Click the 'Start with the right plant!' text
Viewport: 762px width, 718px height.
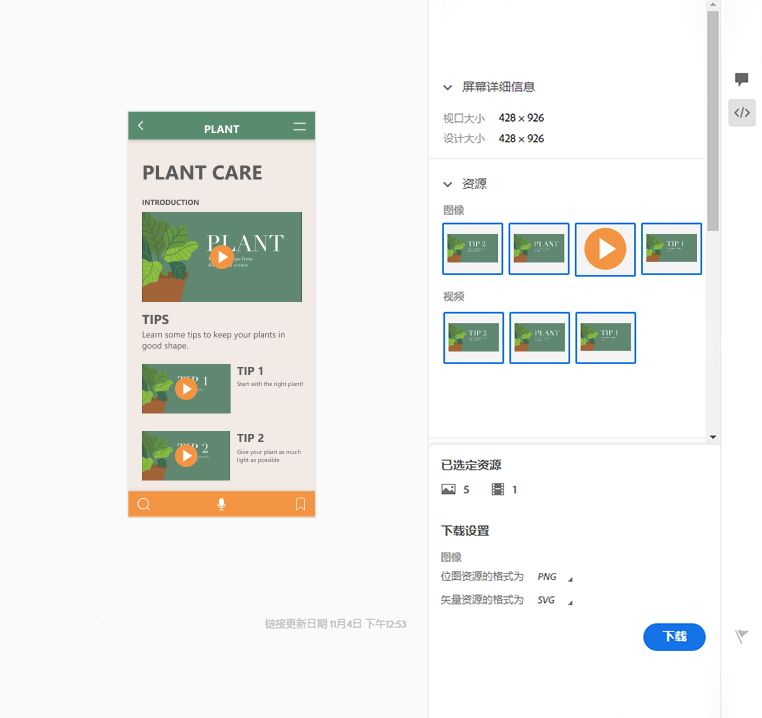270,384
